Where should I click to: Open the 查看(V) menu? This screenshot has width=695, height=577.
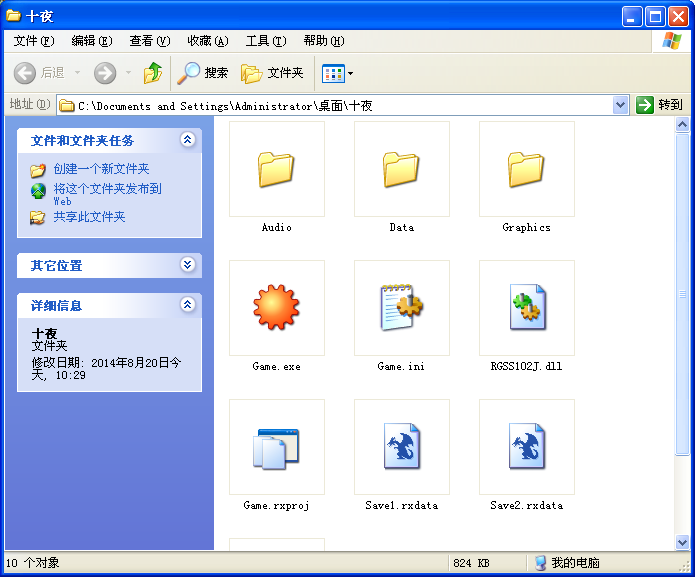(x=150, y=41)
